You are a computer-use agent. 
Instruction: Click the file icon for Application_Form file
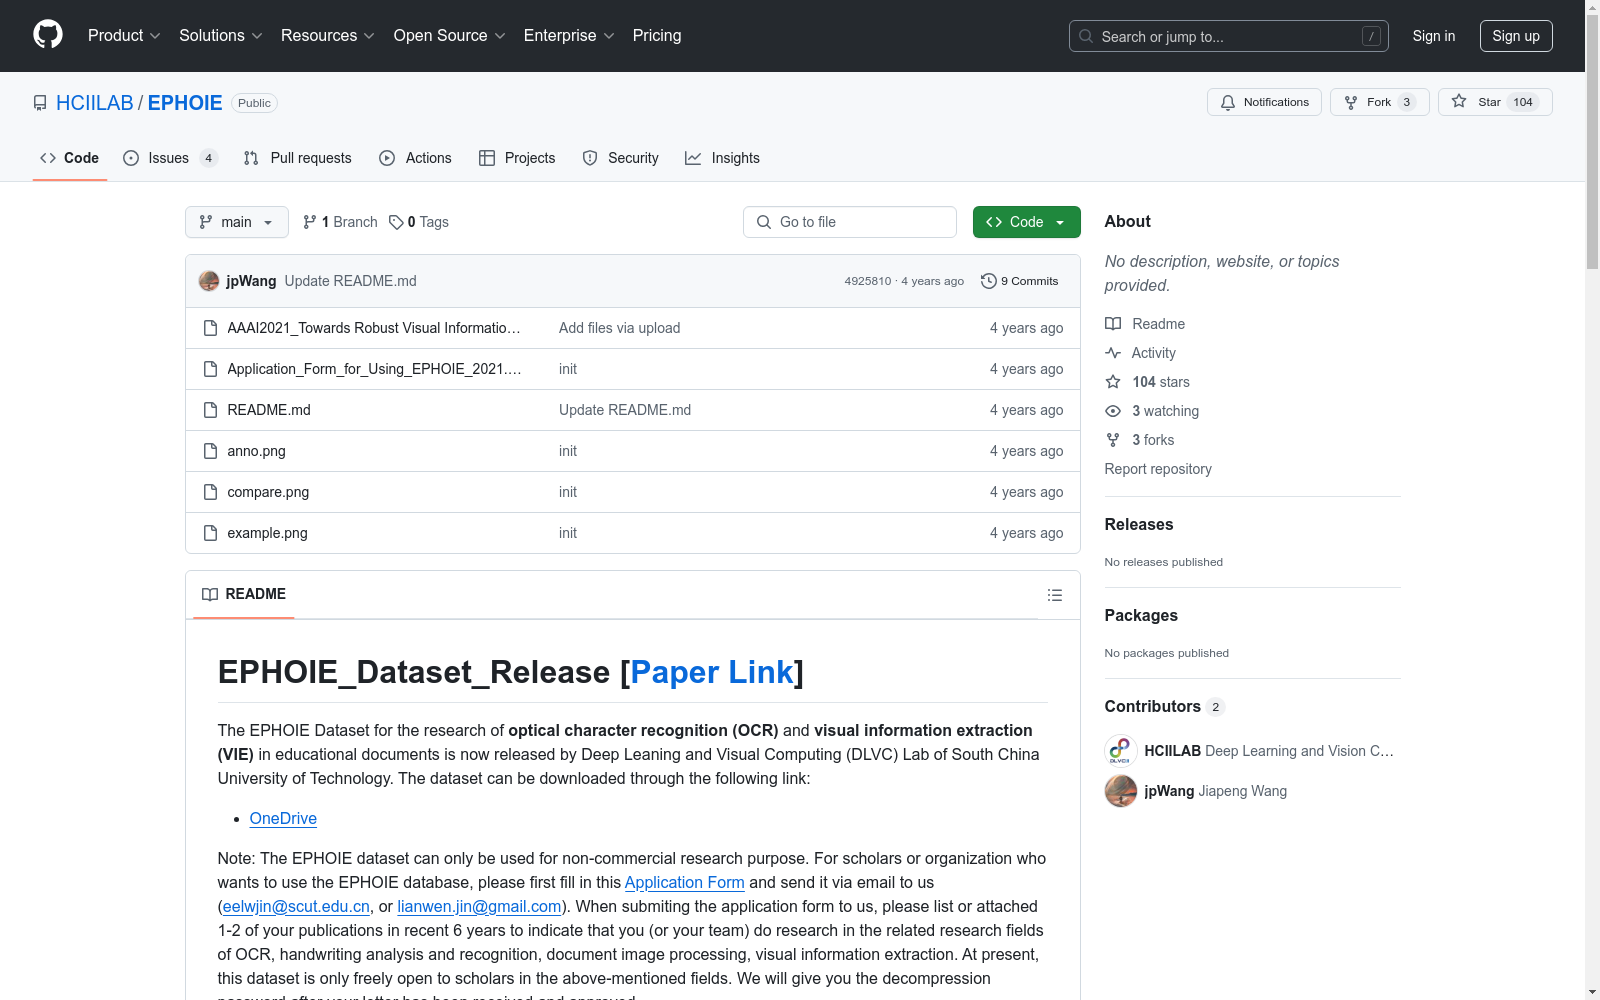(x=210, y=369)
